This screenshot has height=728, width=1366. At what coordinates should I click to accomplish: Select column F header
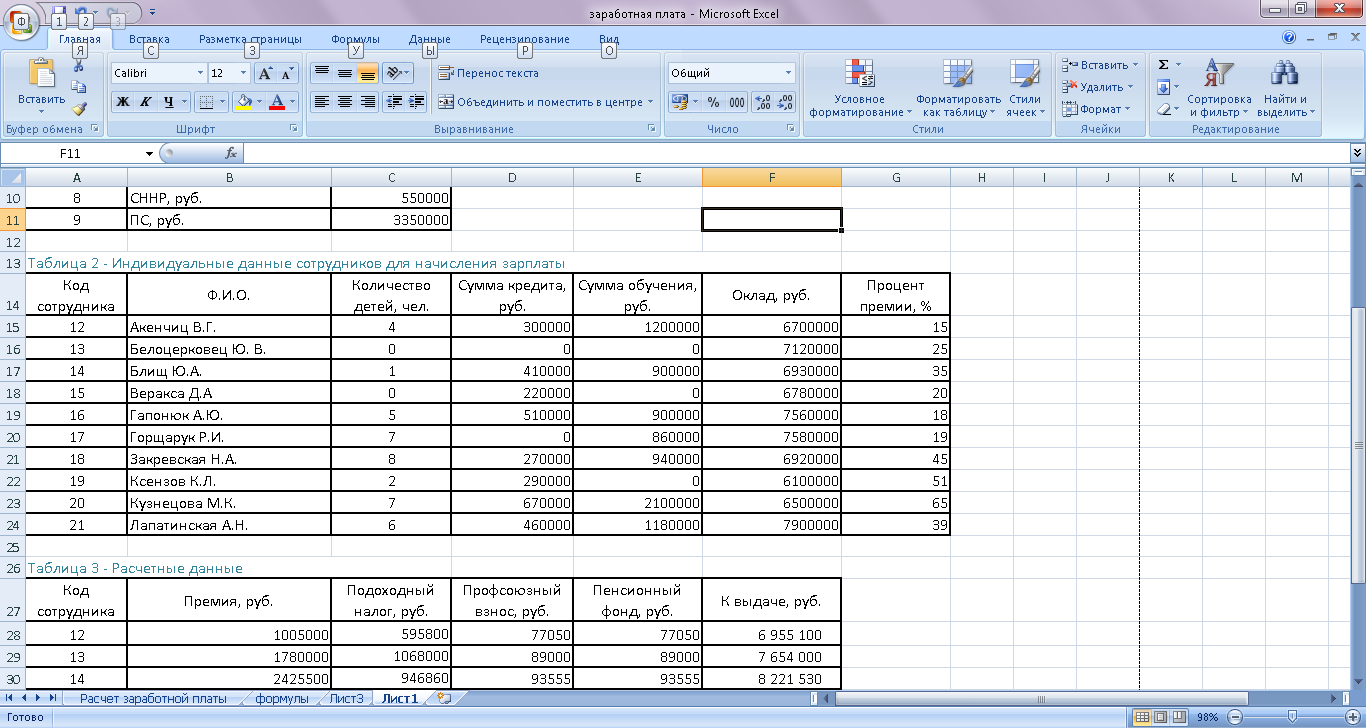772,178
